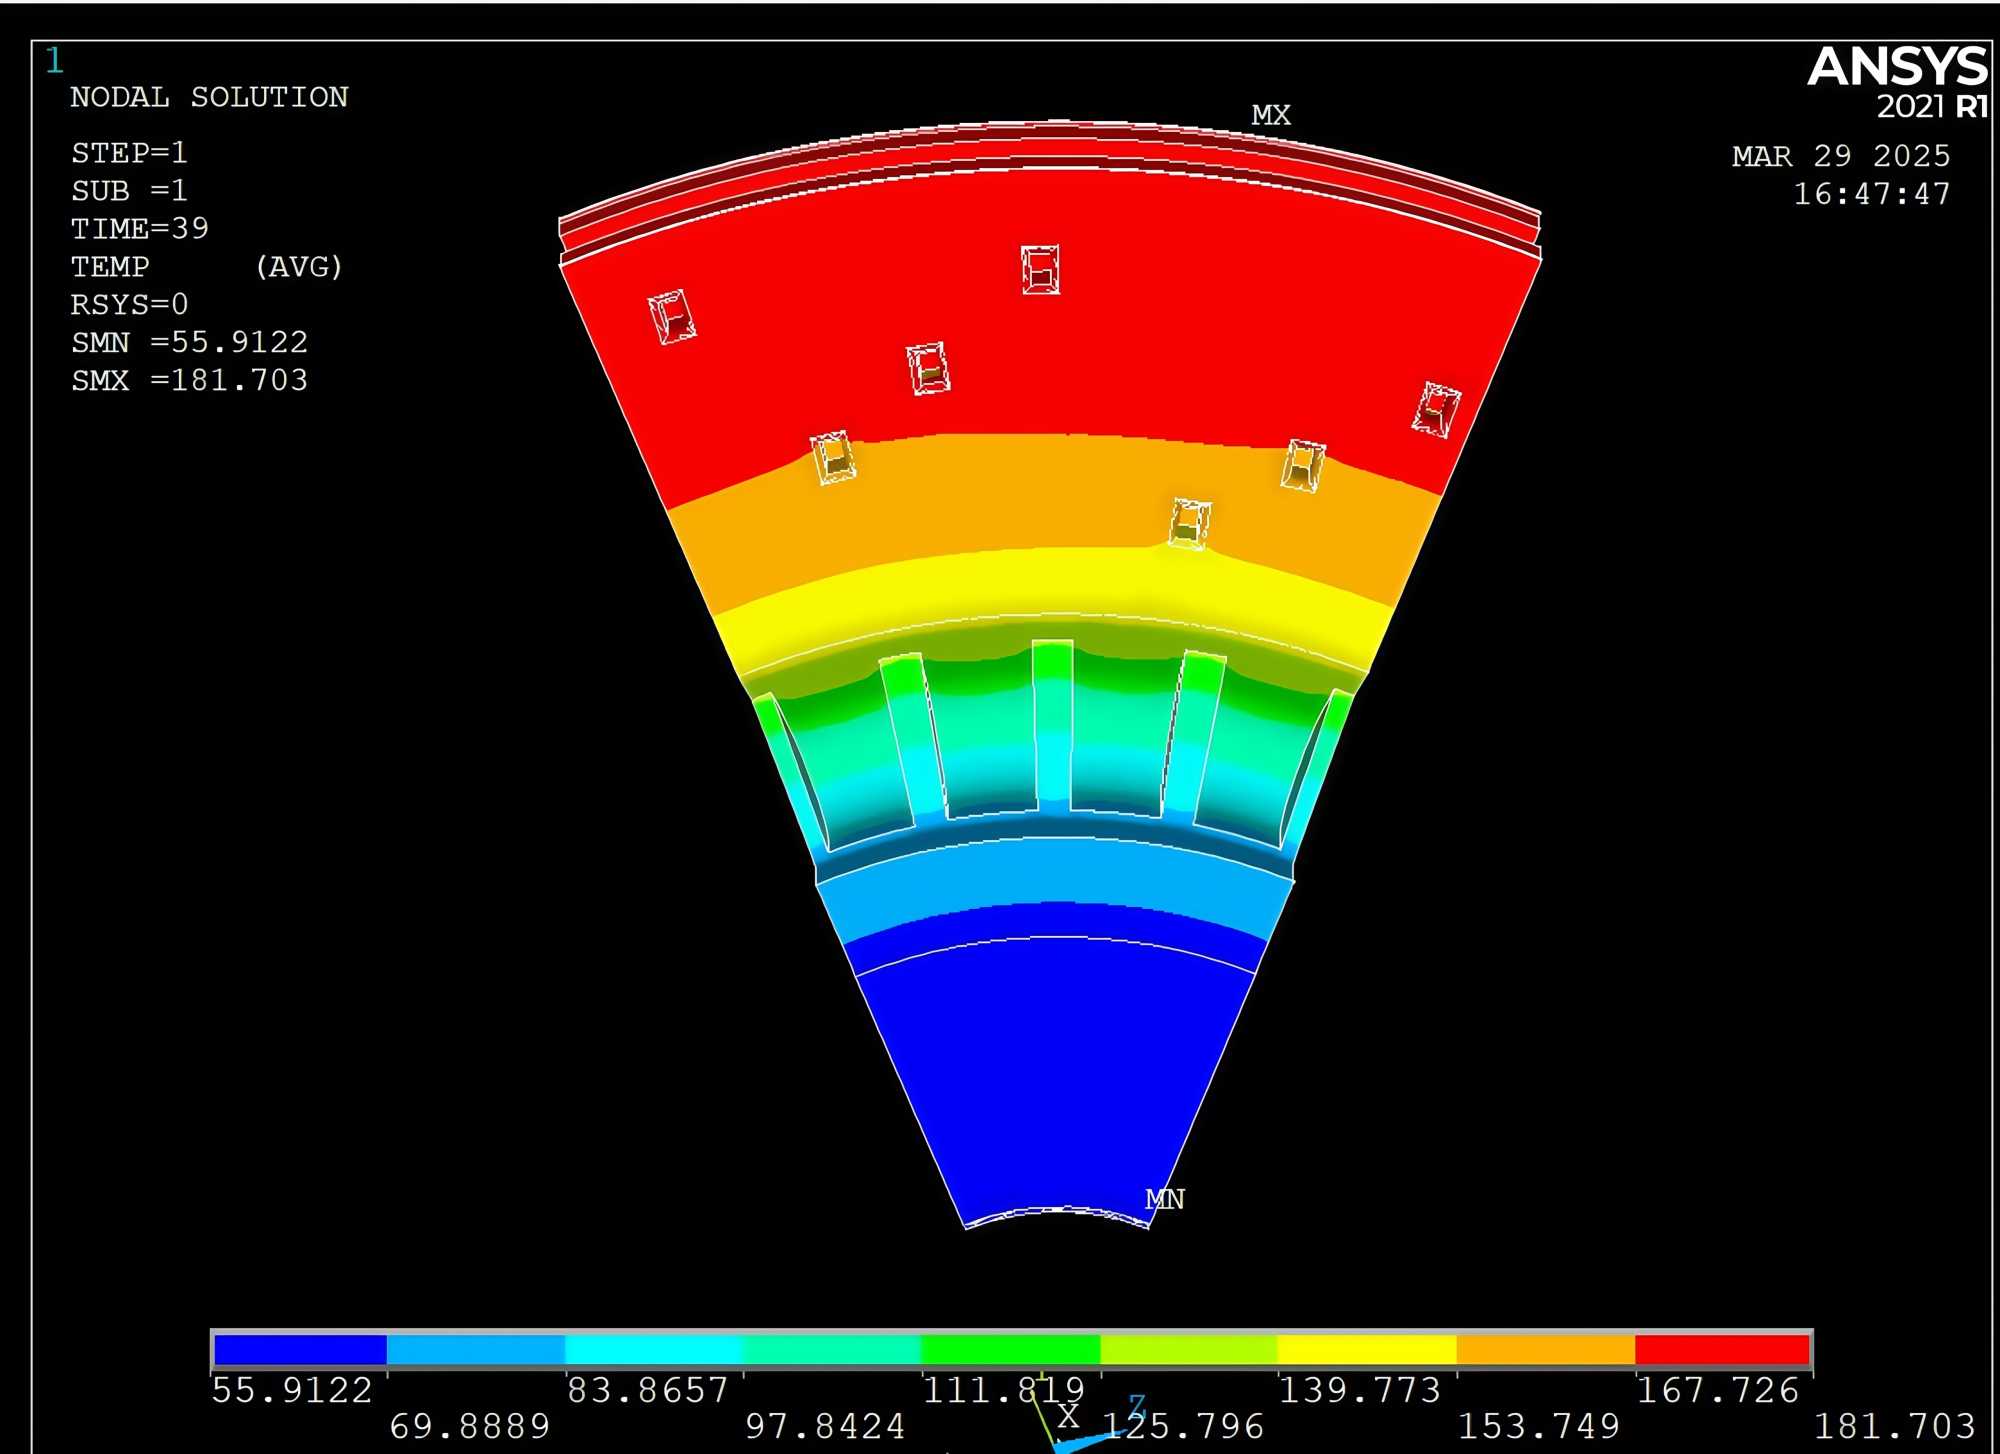Click the MAR 29 2025 date text

[x=1841, y=156]
